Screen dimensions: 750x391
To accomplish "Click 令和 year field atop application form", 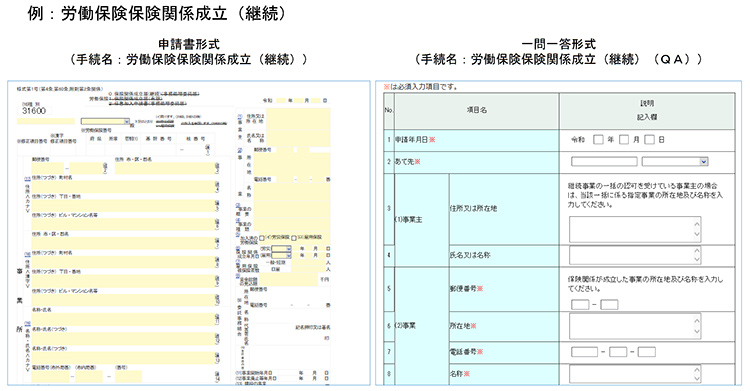I will click(280, 101).
